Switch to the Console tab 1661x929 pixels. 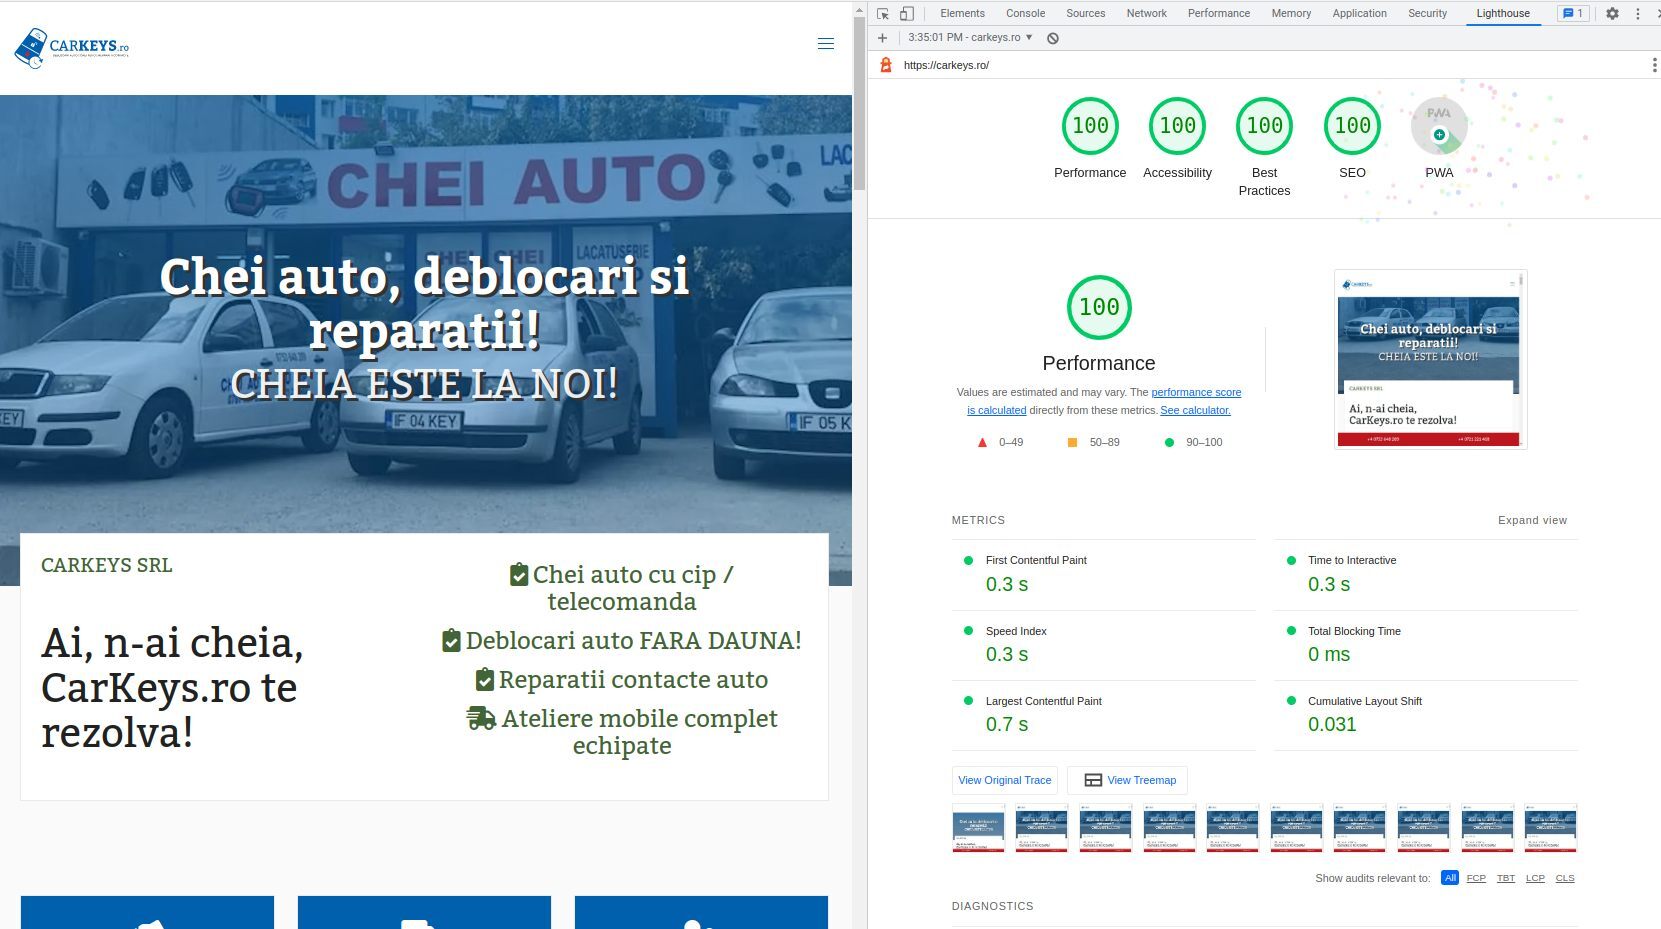tap(1025, 14)
